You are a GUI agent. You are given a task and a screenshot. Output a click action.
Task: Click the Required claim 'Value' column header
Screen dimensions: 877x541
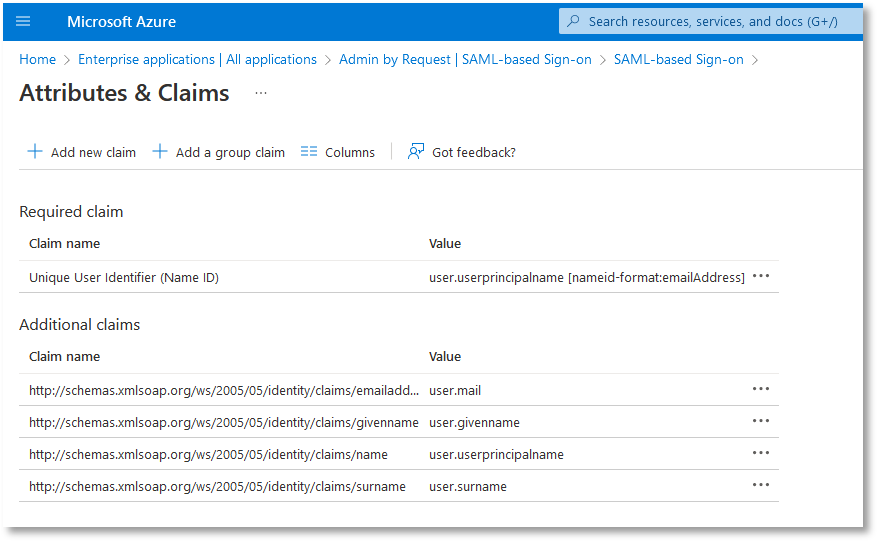pos(445,243)
